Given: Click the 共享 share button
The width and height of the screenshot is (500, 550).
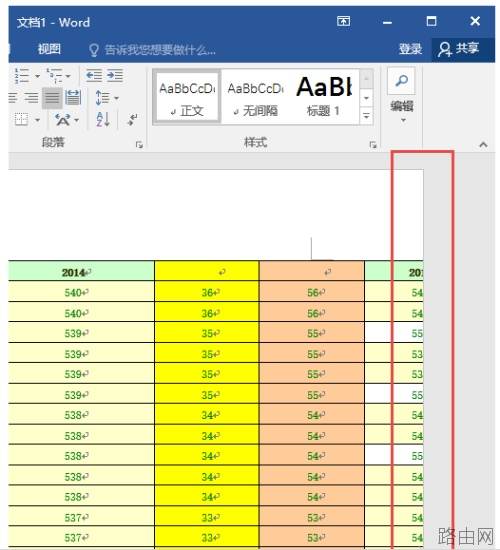Looking at the screenshot, I should coord(459,48).
